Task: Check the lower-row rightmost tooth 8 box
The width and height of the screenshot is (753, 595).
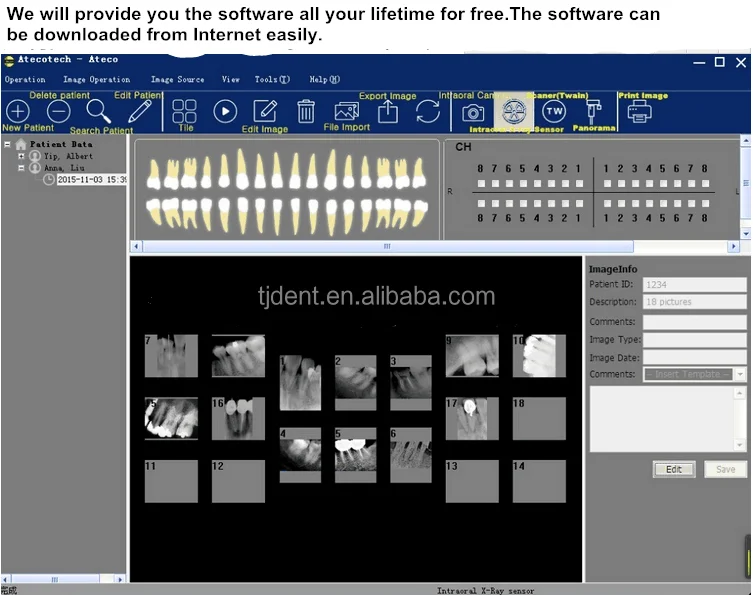Action: (x=704, y=202)
